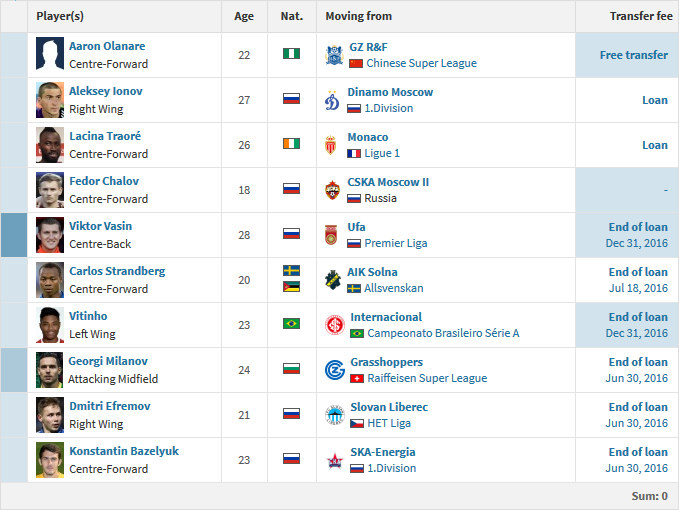679x510 pixels.
Task: Click the Ufa club crest icon
Action: pos(331,235)
